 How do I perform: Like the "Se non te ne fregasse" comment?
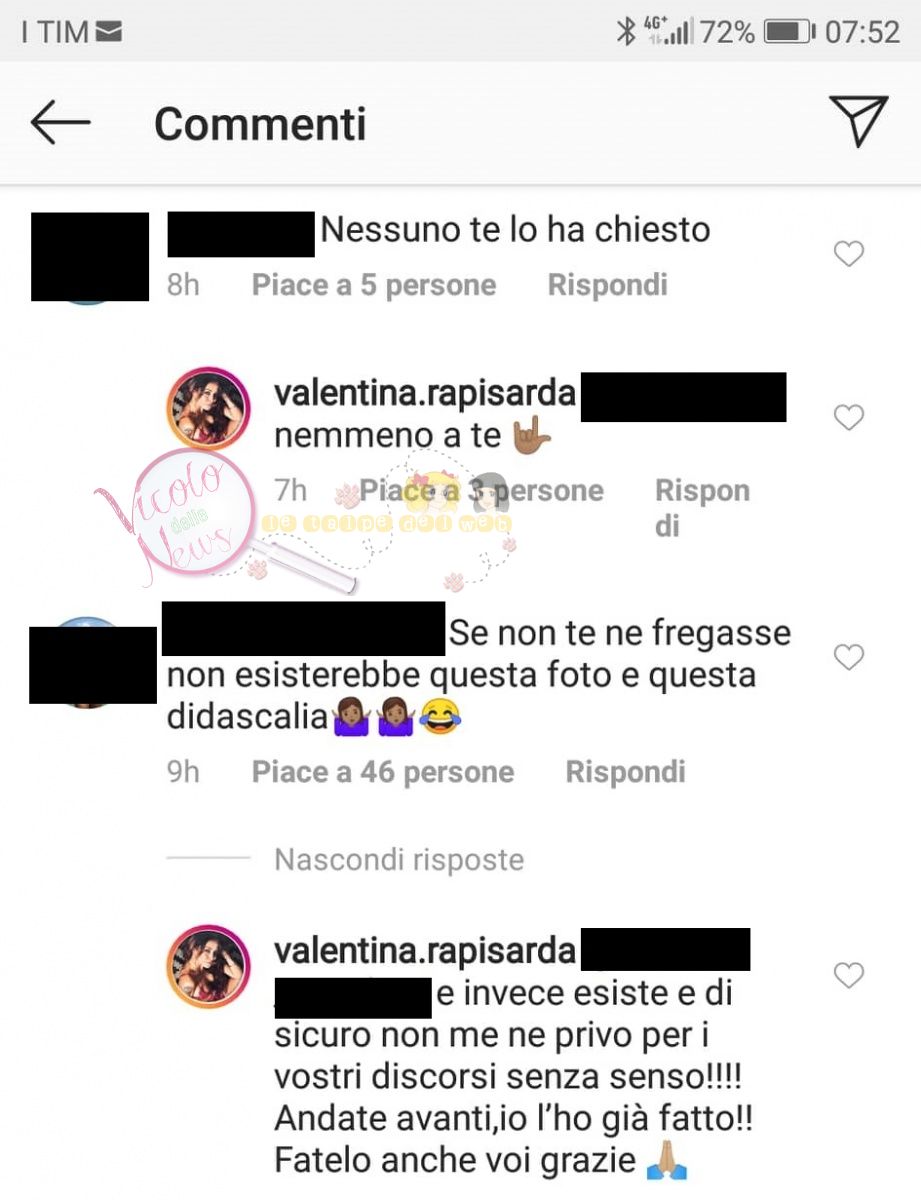[848, 657]
